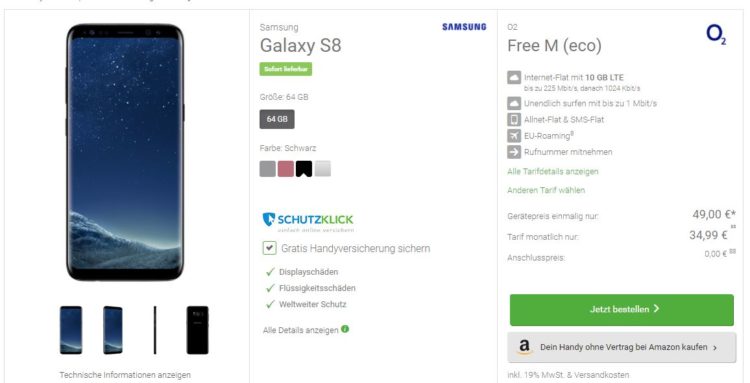
Task: Click the Jetzt bestellen button
Action: [x=621, y=309]
